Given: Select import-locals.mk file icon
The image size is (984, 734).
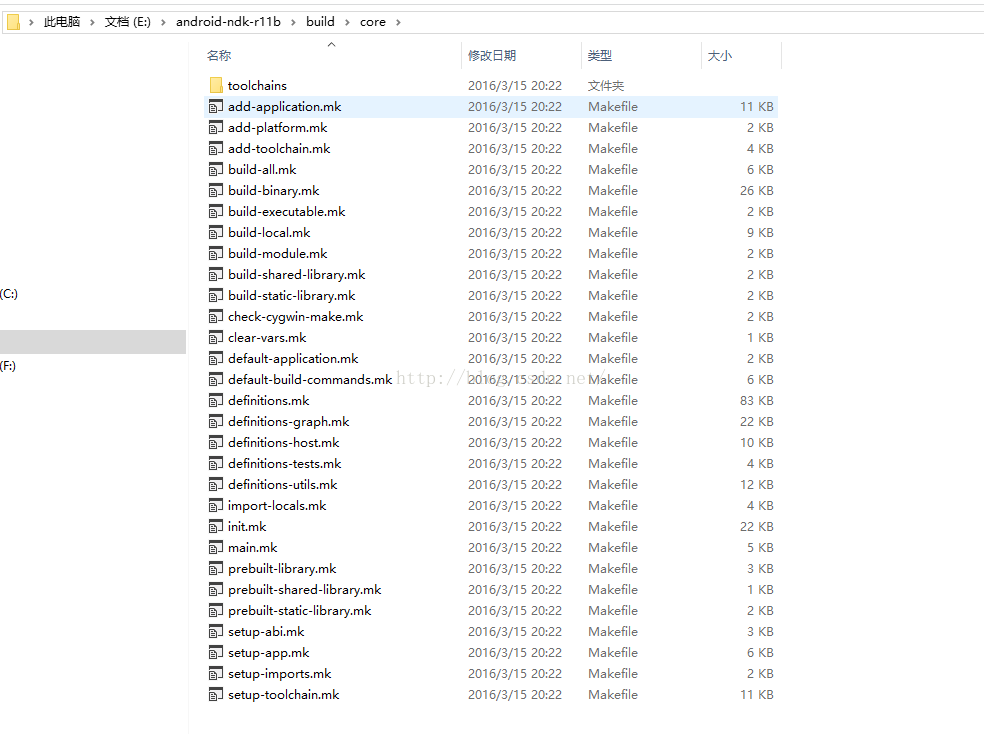Looking at the screenshot, I should 216,506.
